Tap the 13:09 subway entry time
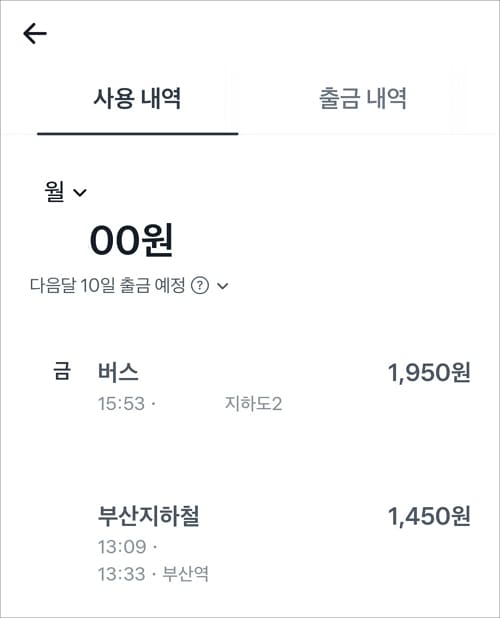 122,547
